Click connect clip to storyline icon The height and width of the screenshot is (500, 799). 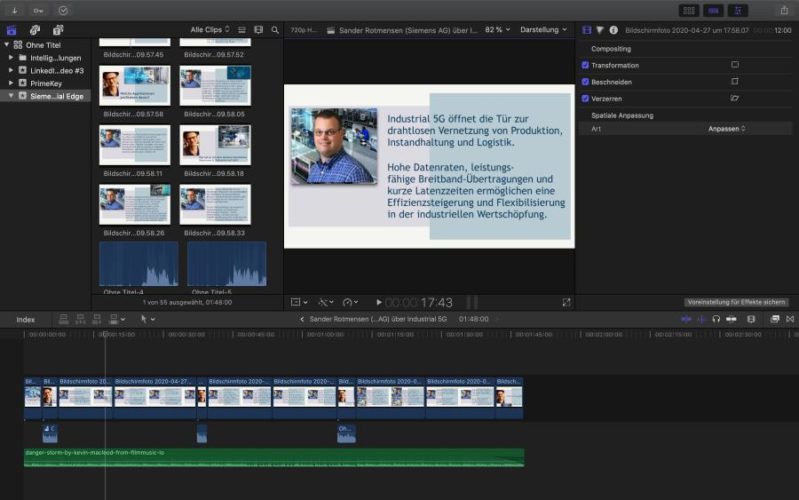pos(64,319)
